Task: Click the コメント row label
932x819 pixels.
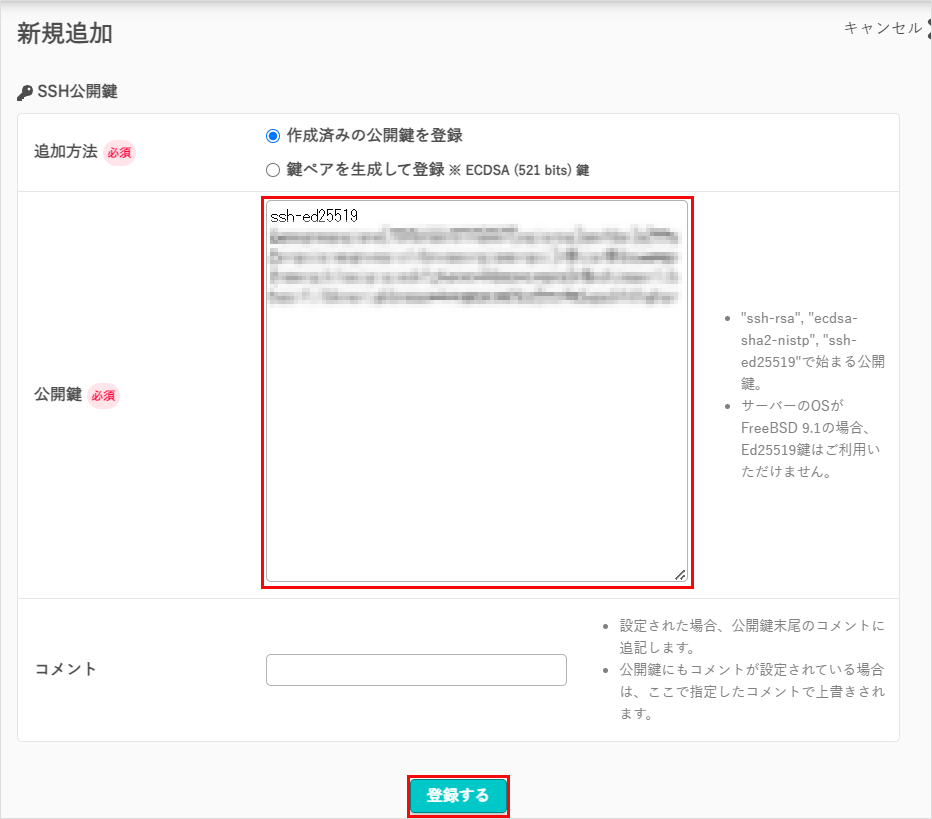Action: tap(66, 669)
